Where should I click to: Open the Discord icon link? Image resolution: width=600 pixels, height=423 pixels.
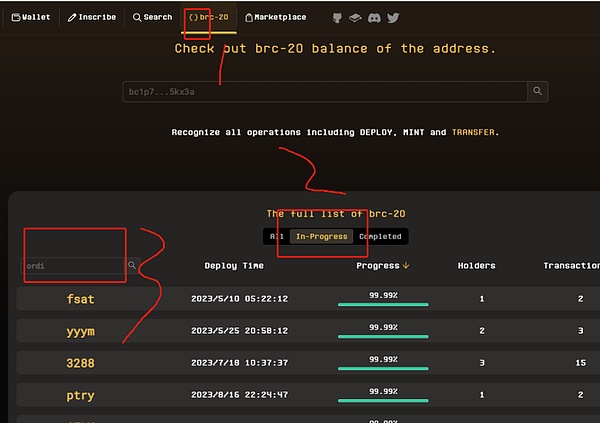(x=375, y=17)
